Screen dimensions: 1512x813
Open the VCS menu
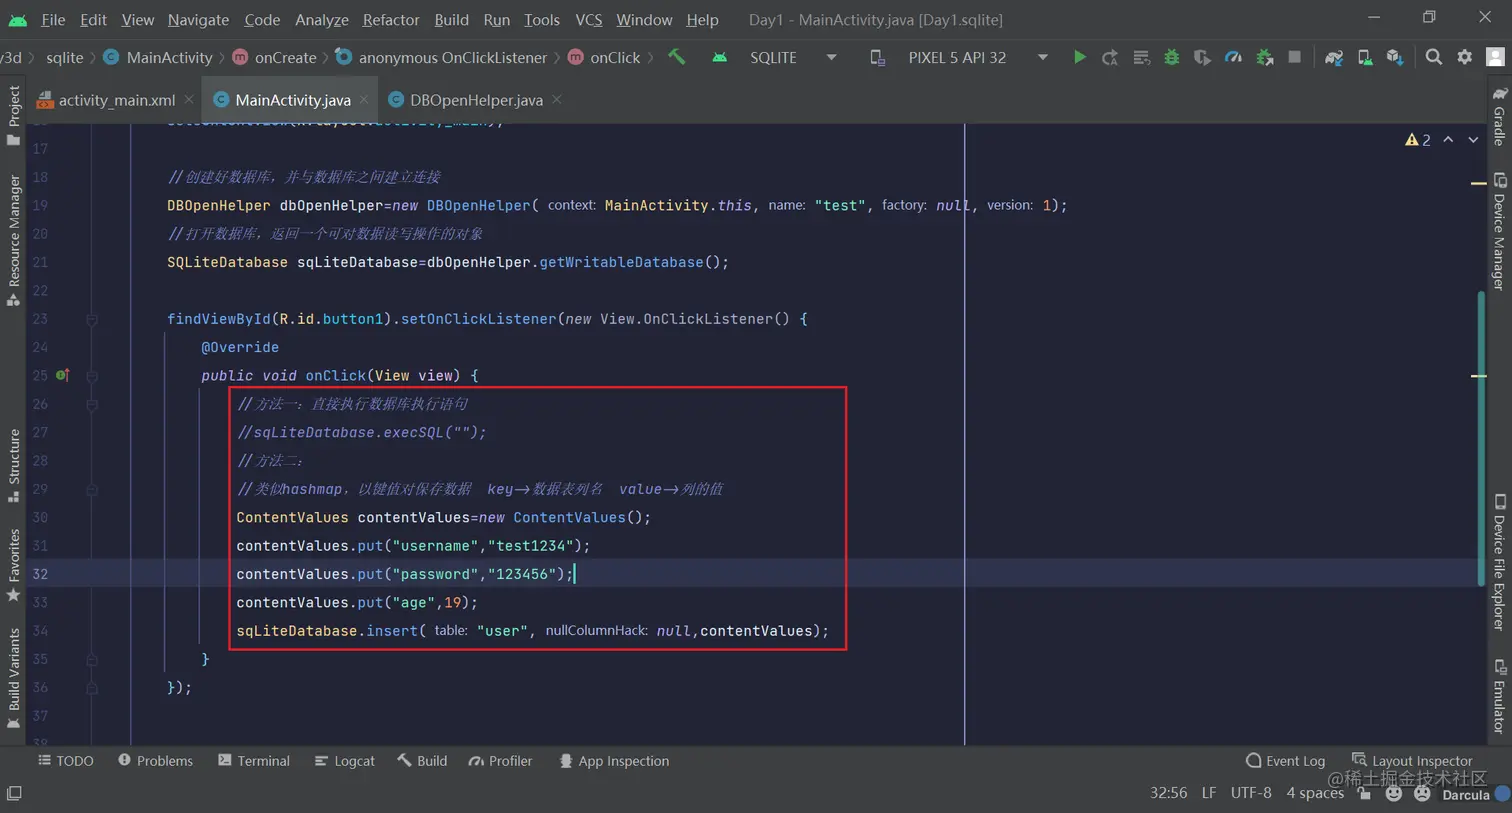point(589,19)
